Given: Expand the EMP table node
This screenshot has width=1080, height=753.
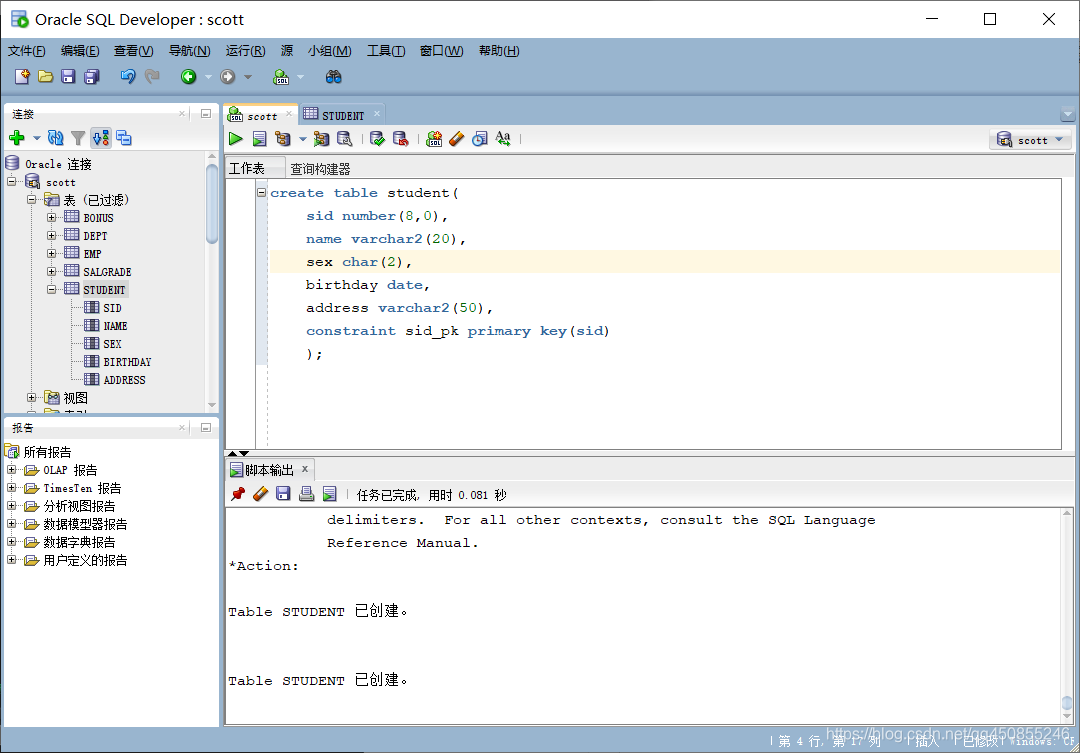Looking at the screenshot, I should click(x=52, y=254).
